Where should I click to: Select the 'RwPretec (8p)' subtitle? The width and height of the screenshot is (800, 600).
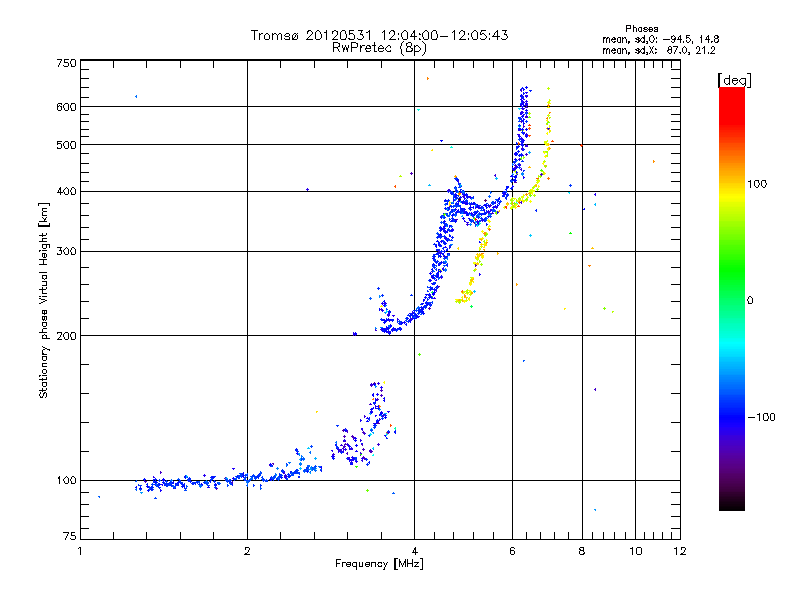pos(379,48)
